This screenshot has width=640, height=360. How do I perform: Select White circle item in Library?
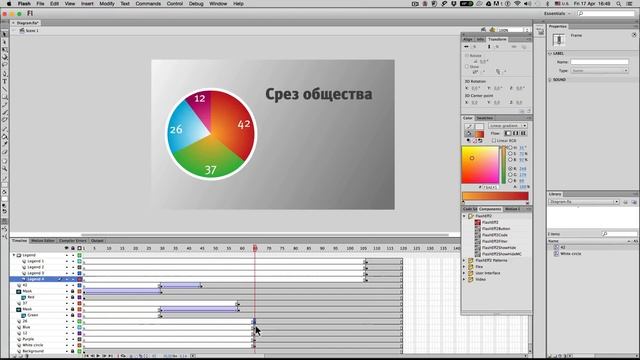tap(570, 254)
